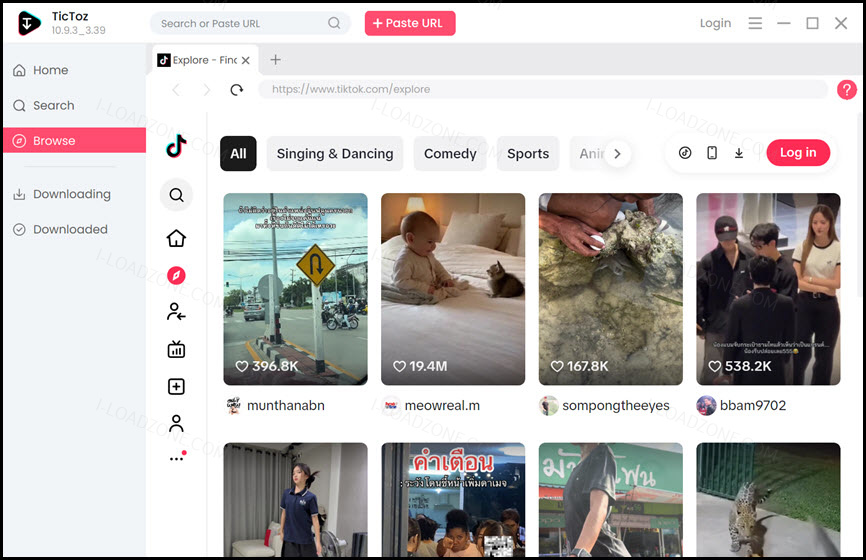
Task: Select the Comedy category
Action: [x=450, y=154]
